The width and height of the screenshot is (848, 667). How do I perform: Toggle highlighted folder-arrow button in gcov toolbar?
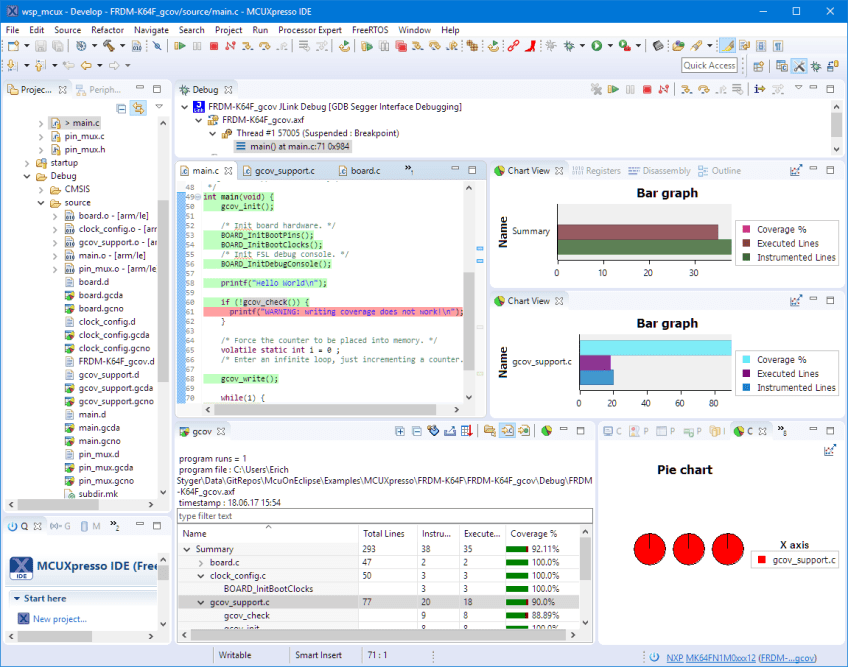click(507, 431)
